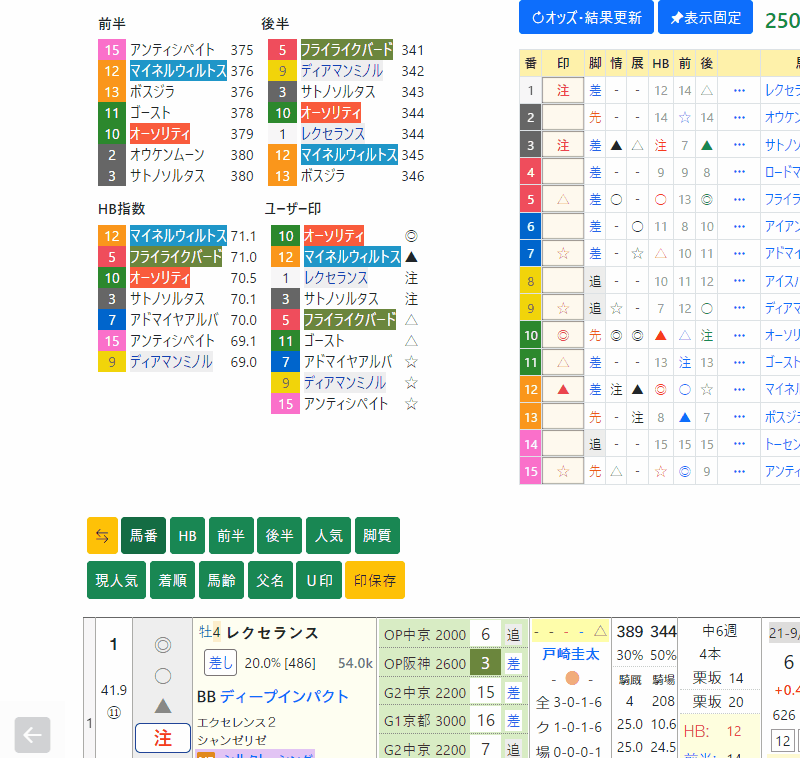This screenshot has height=758, width=800.
Task: Open mark selector for horse number 2
Action: [563, 117]
